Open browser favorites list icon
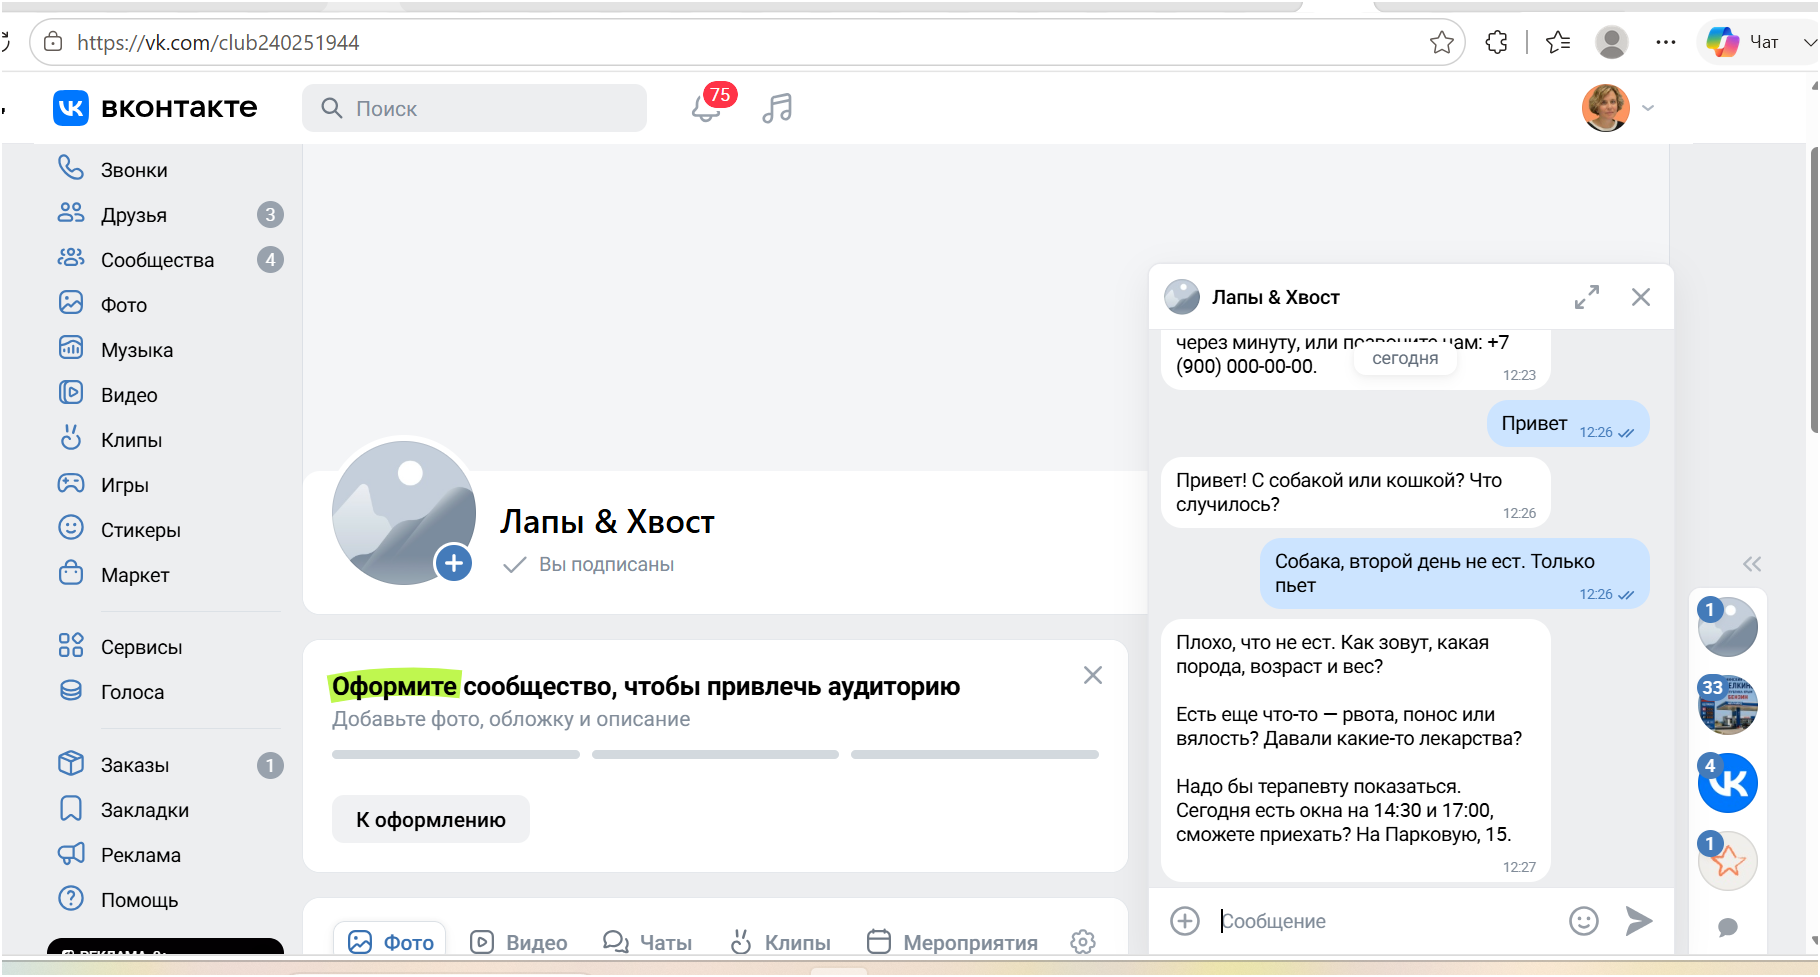The height and width of the screenshot is (977, 1820). tap(1558, 42)
